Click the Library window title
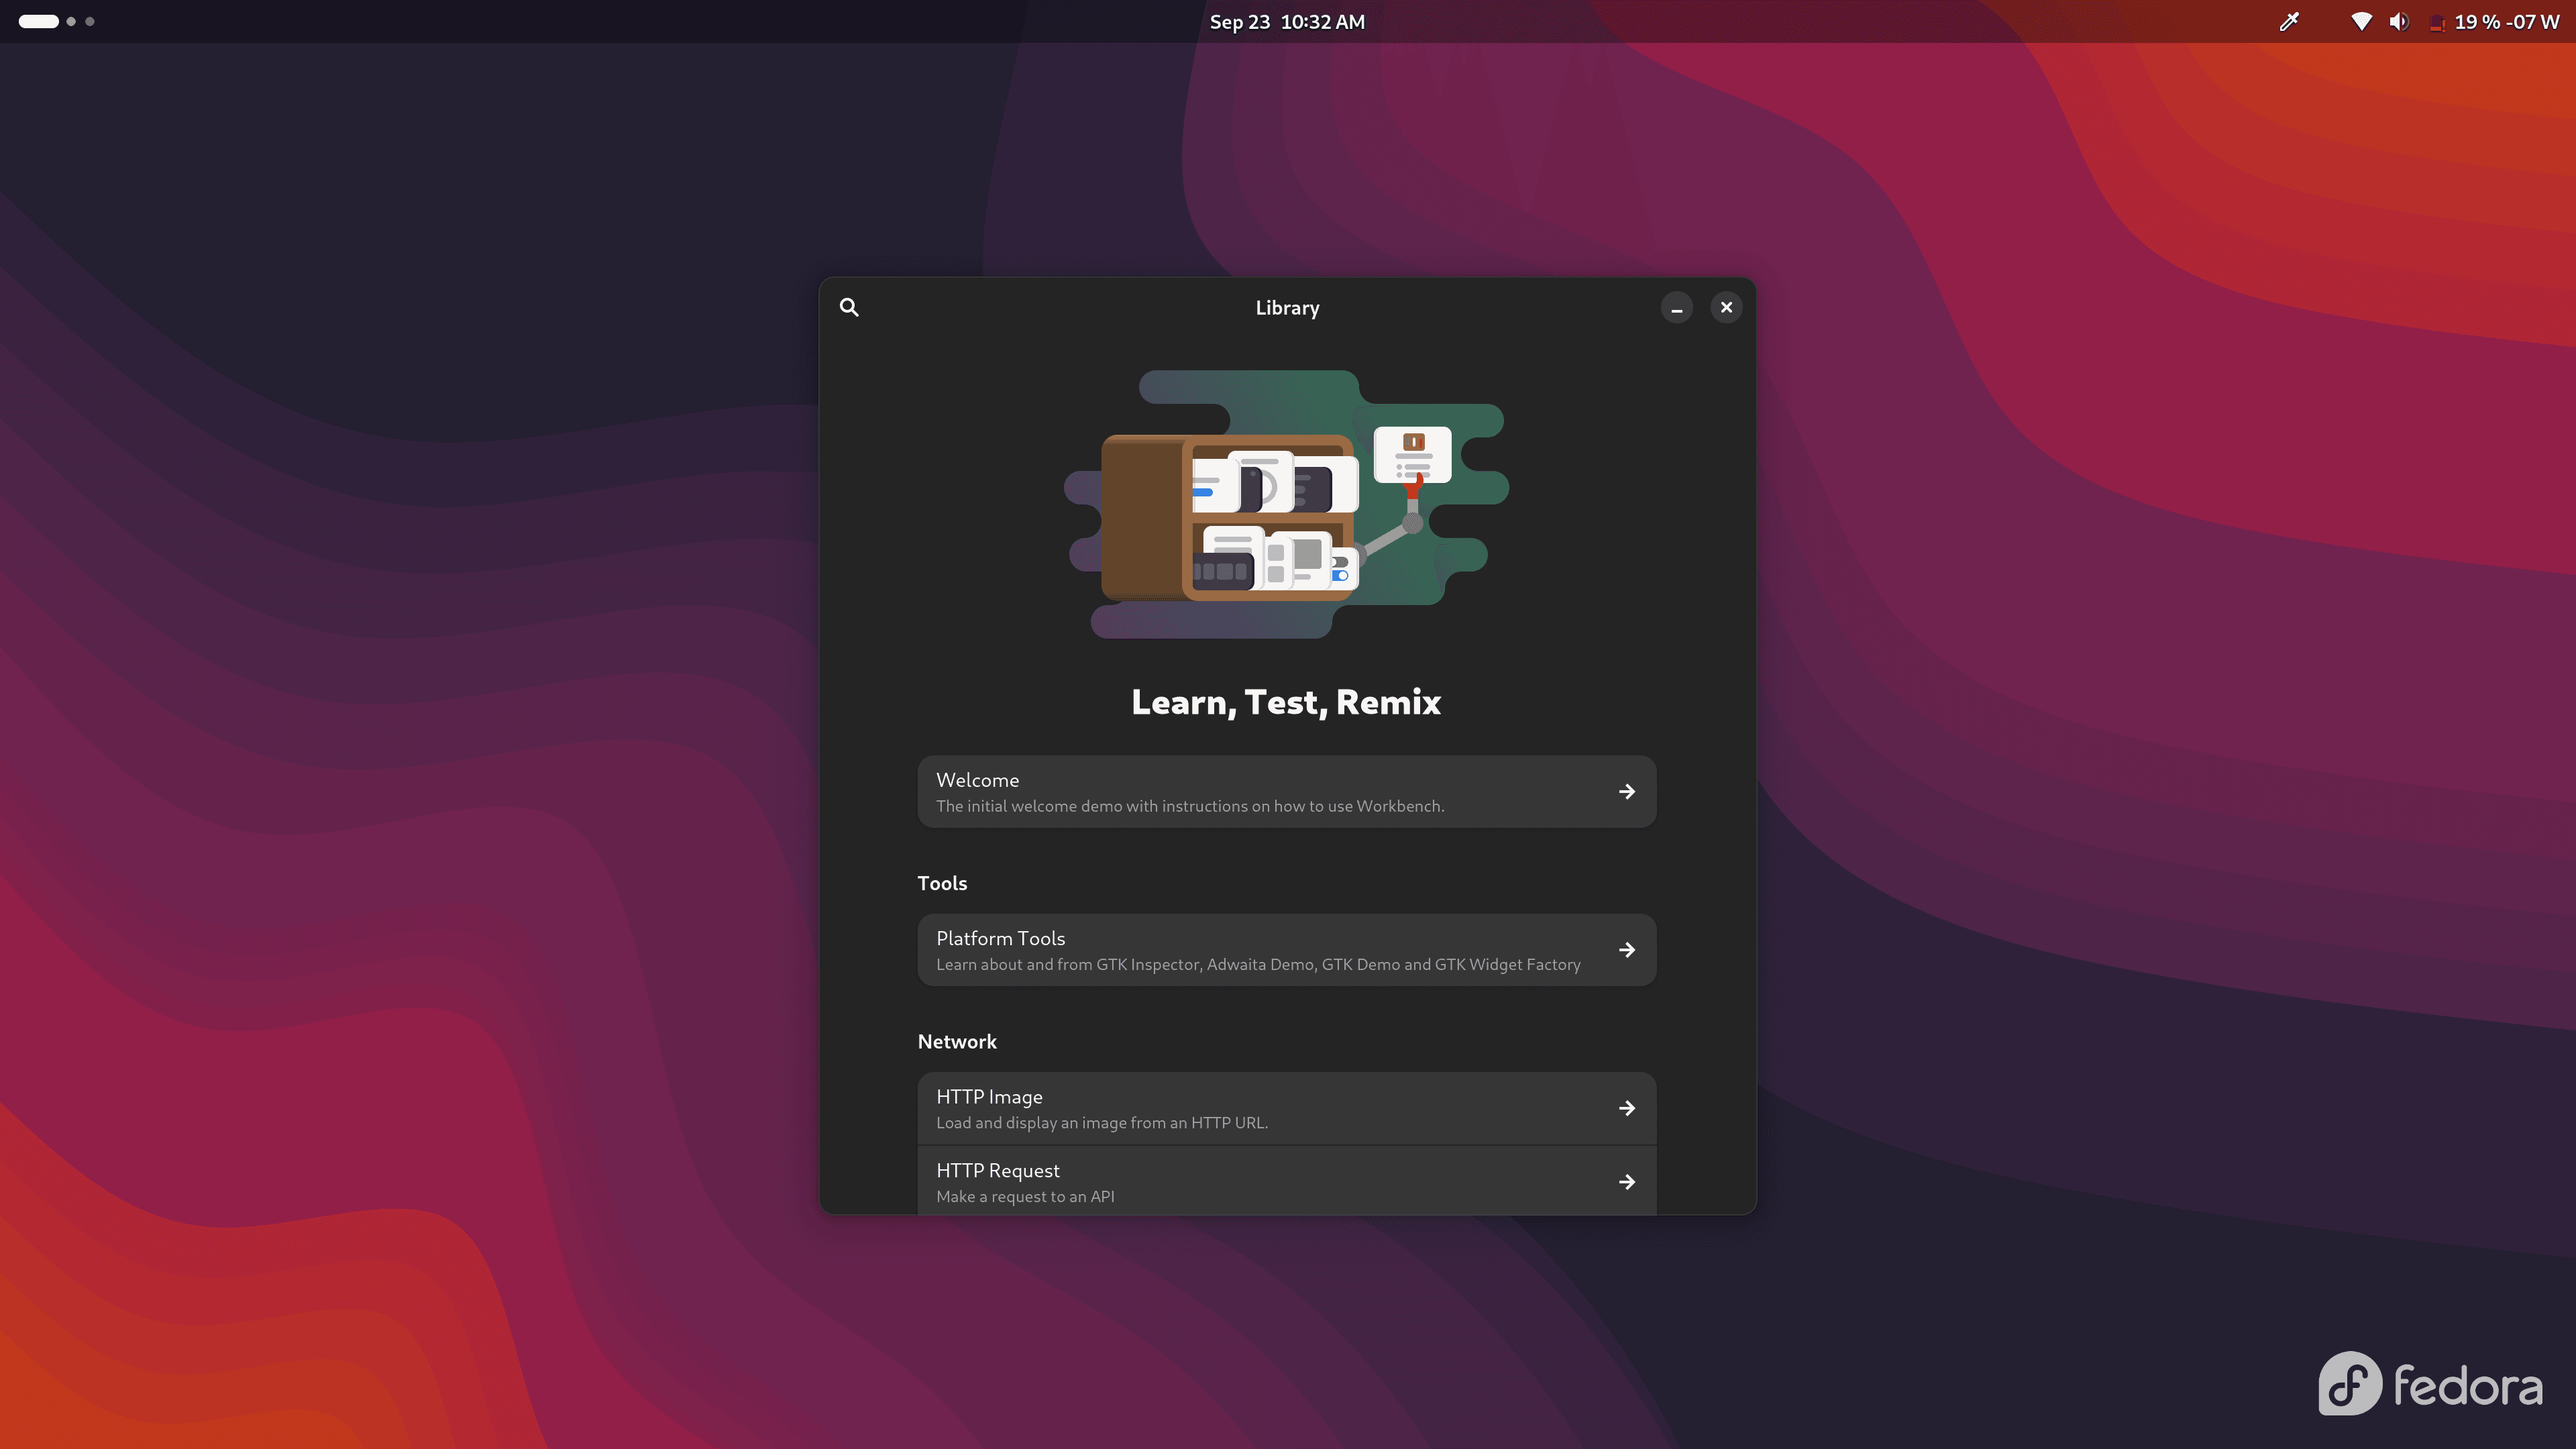This screenshot has width=2576, height=1449. pos(1287,308)
